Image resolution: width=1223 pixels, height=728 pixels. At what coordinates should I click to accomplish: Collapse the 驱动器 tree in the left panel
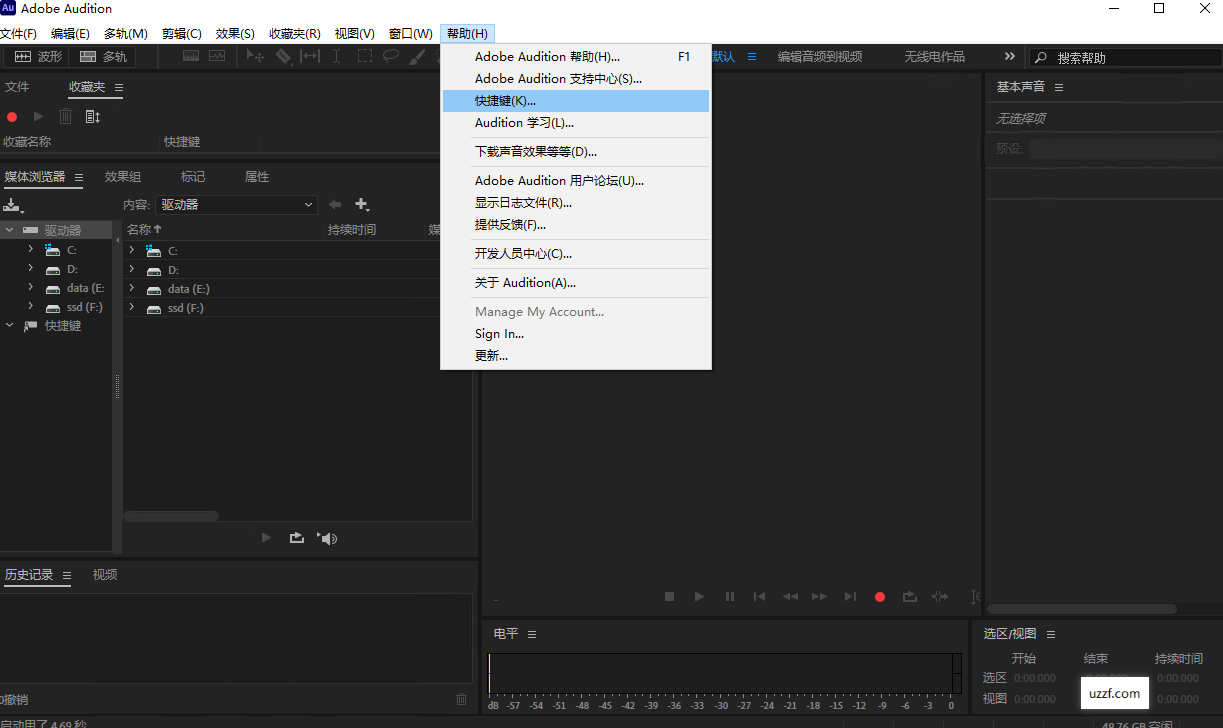pos(9,229)
